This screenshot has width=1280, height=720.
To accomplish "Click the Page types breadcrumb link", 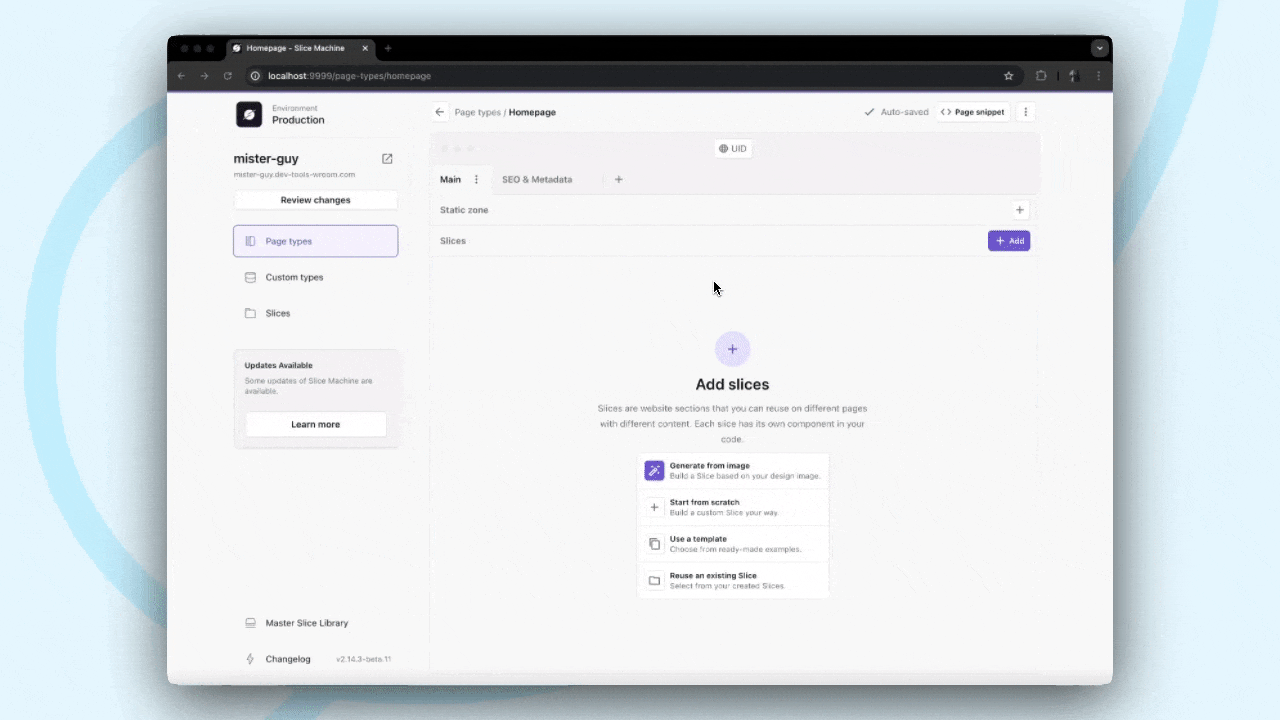I will (x=478, y=112).
